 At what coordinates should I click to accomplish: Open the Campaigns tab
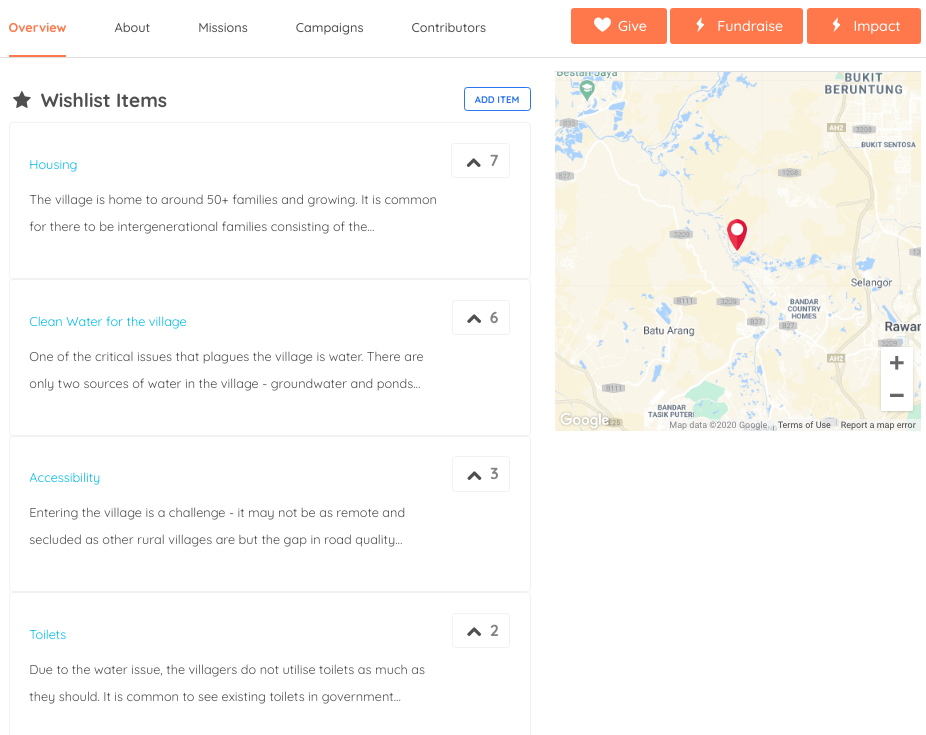(x=330, y=28)
